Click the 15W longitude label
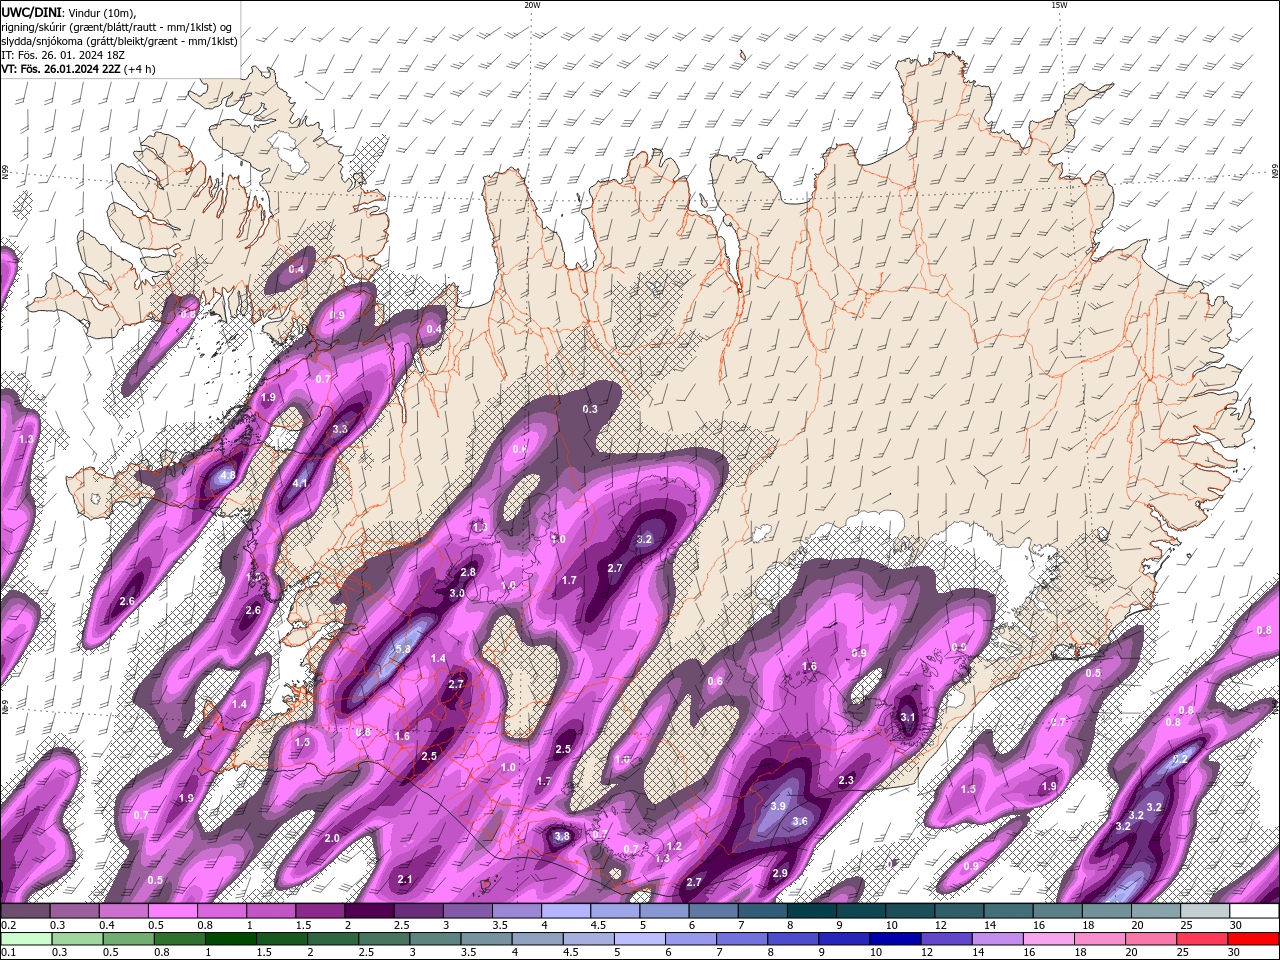Image resolution: width=1280 pixels, height=960 pixels. [x=1059, y=5]
